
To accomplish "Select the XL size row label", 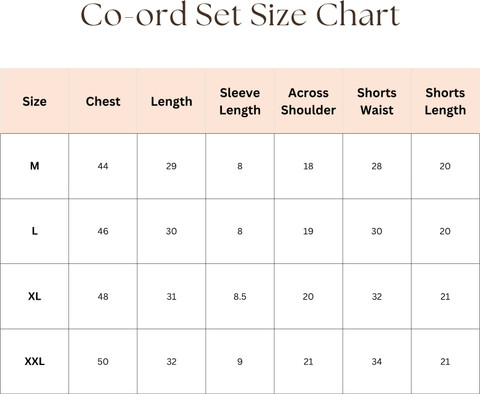I will pyautogui.click(x=34, y=296).
